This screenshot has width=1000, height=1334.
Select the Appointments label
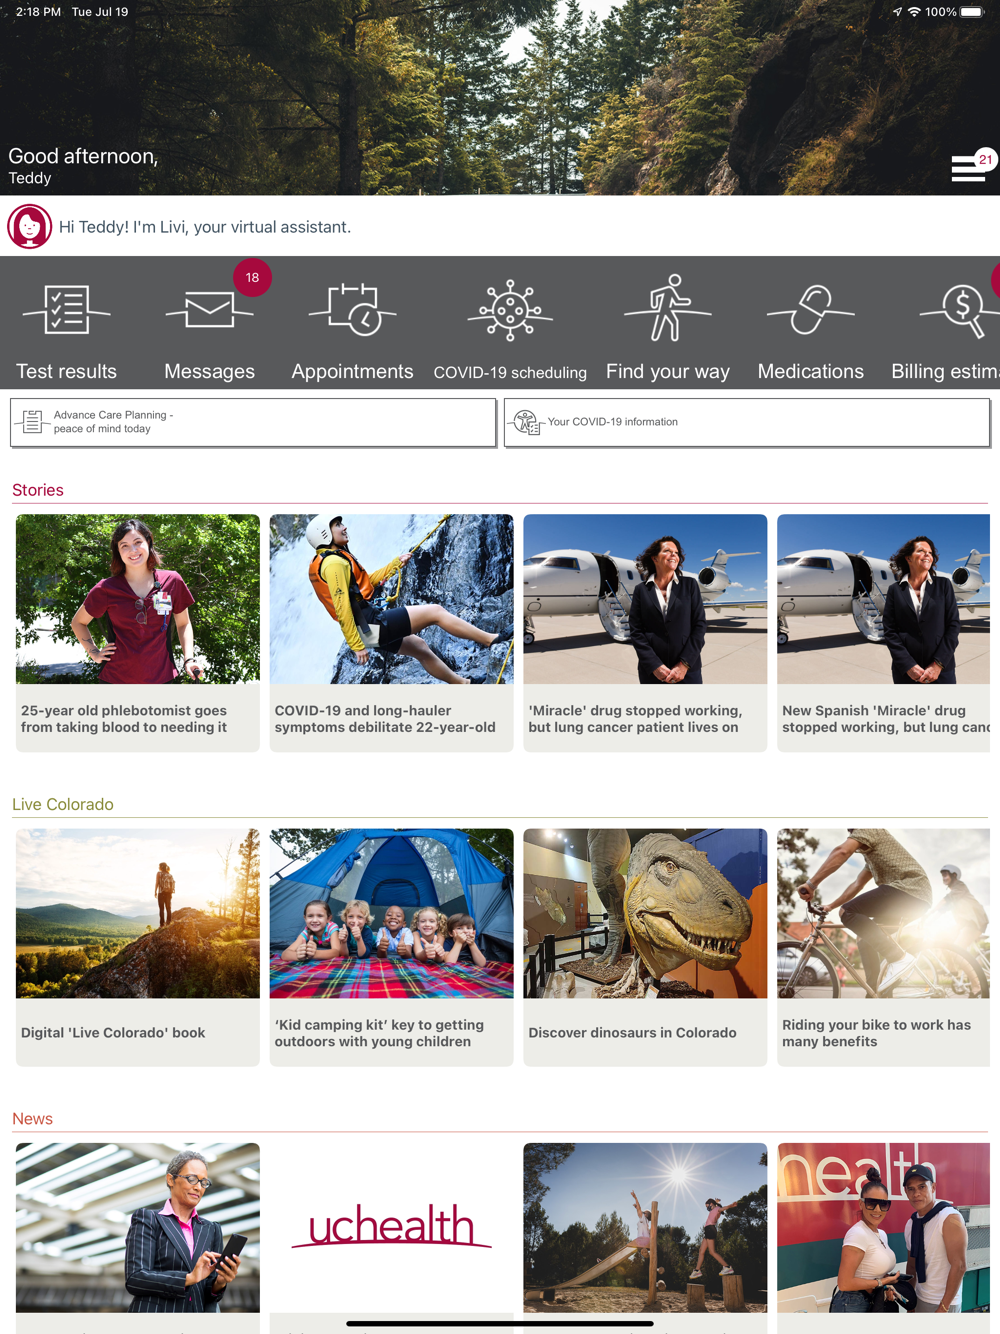point(352,371)
